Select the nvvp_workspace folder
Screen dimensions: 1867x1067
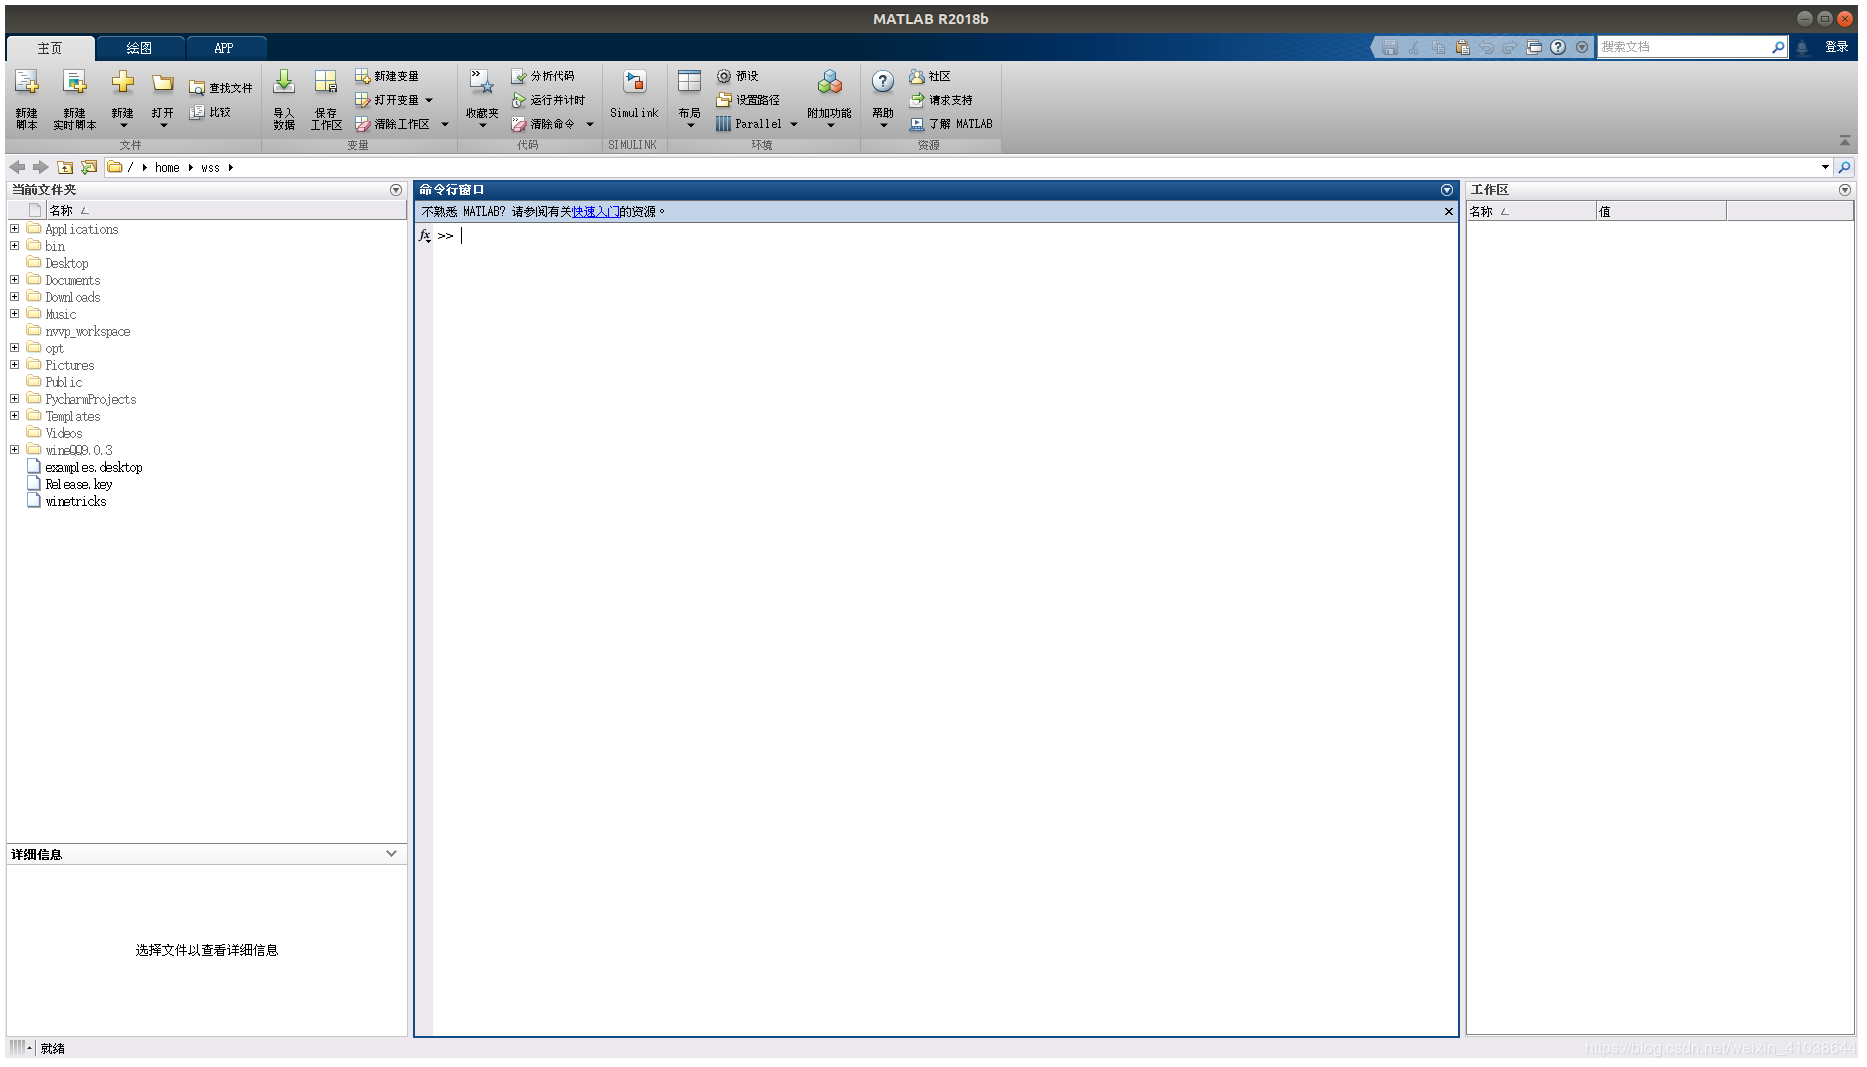pyautogui.click(x=88, y=331)
